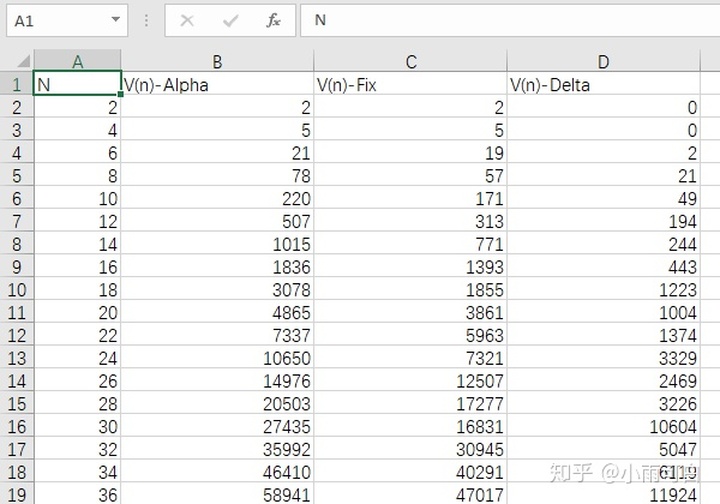
Task: Click the Name Box showing A1
Action: 67,21
